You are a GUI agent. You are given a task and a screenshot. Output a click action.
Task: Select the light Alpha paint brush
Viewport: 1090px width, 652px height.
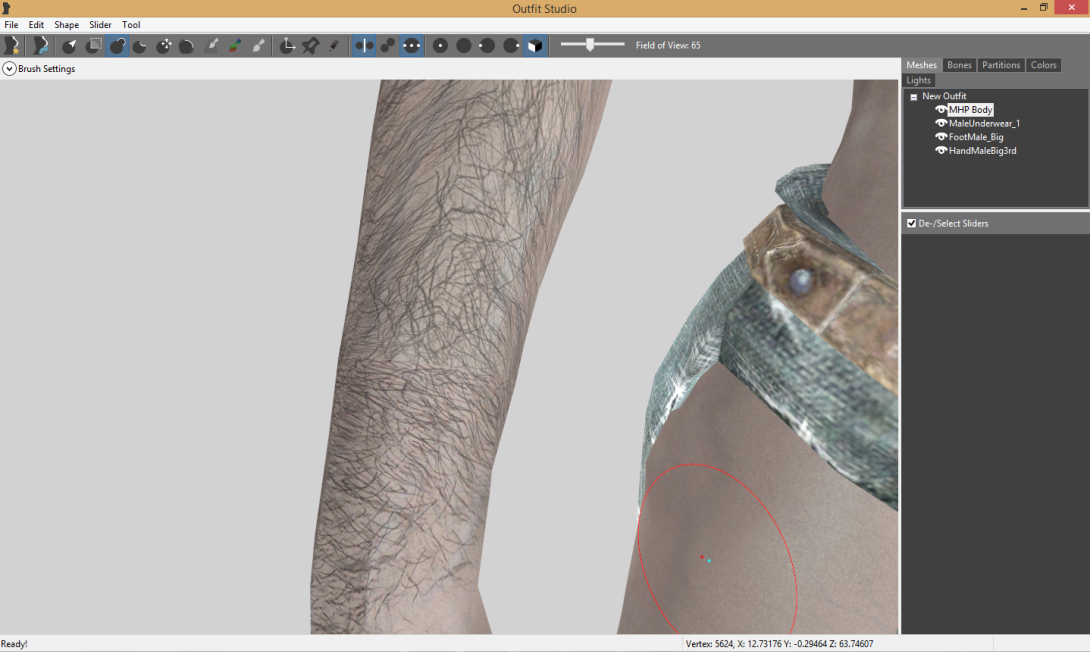(259, 46)
